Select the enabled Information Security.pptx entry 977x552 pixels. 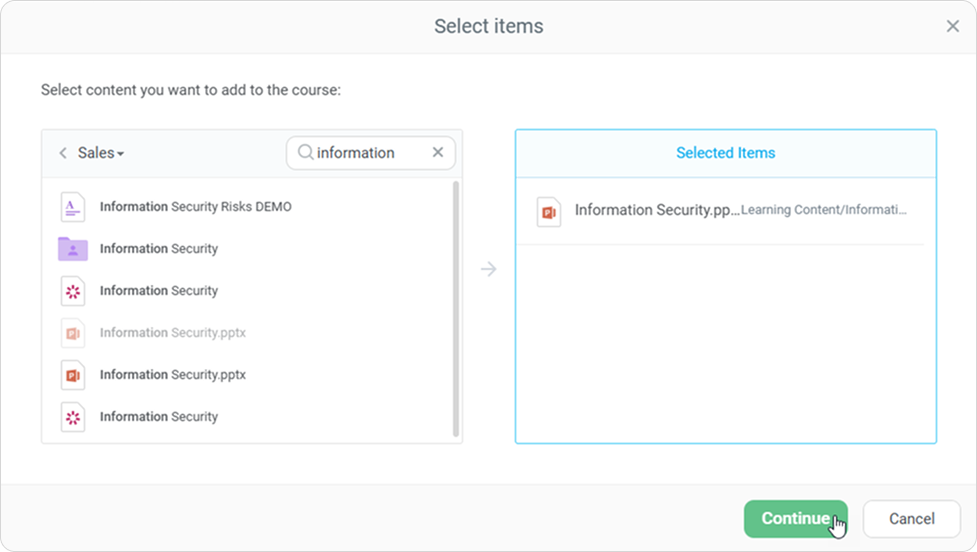[x=172, y=375]
